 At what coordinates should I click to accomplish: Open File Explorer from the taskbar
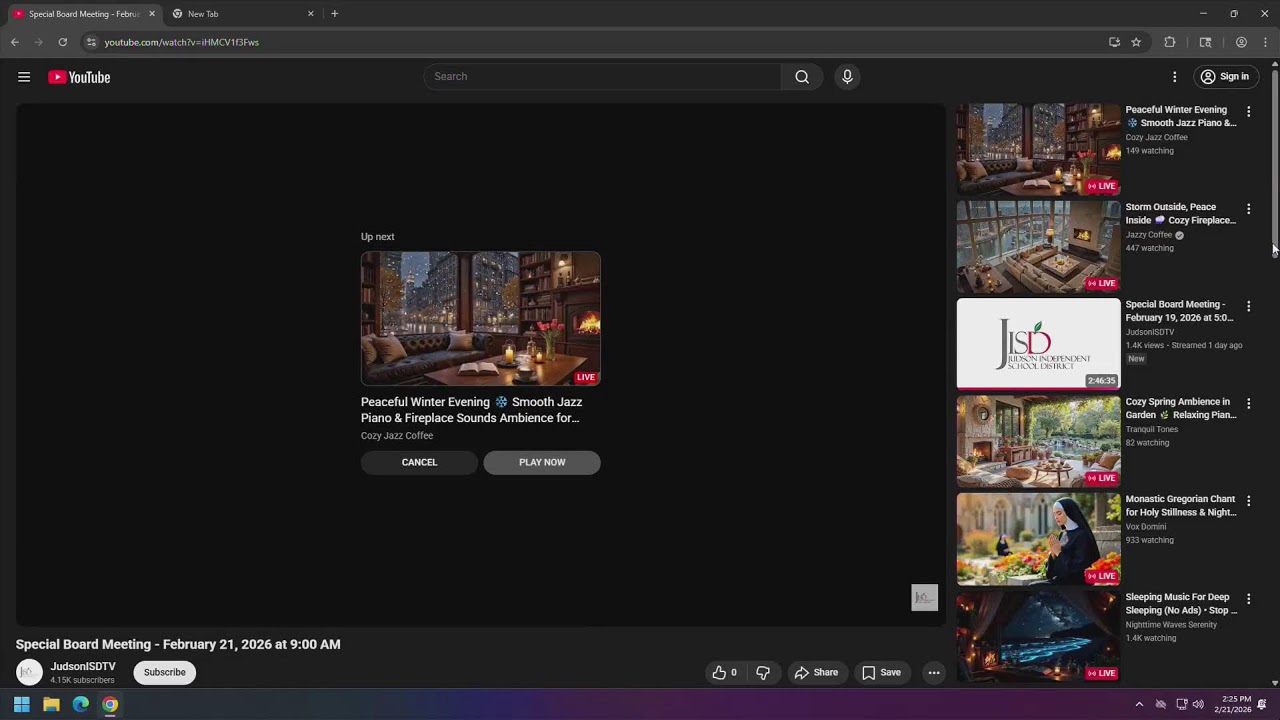click(x=51, y=704)
